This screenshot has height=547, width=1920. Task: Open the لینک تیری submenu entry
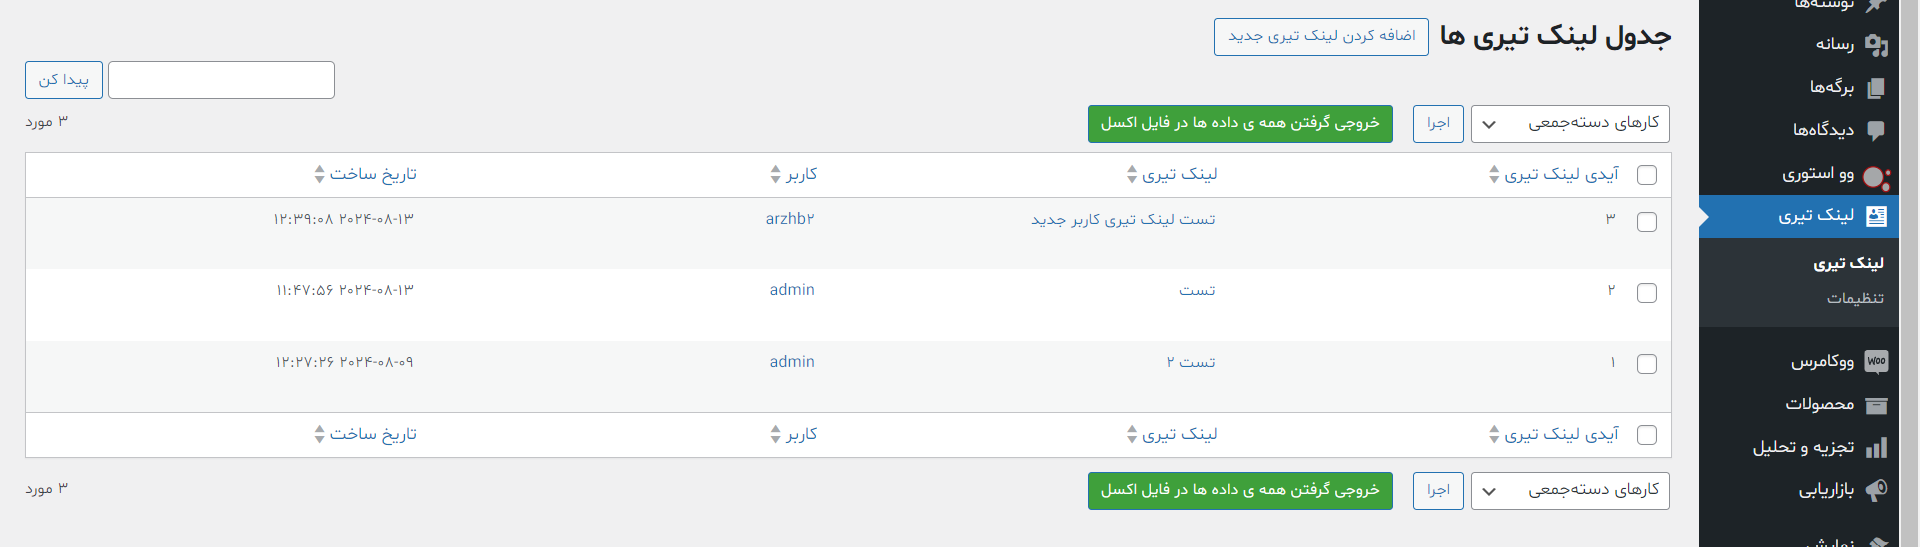point(1848,263)
